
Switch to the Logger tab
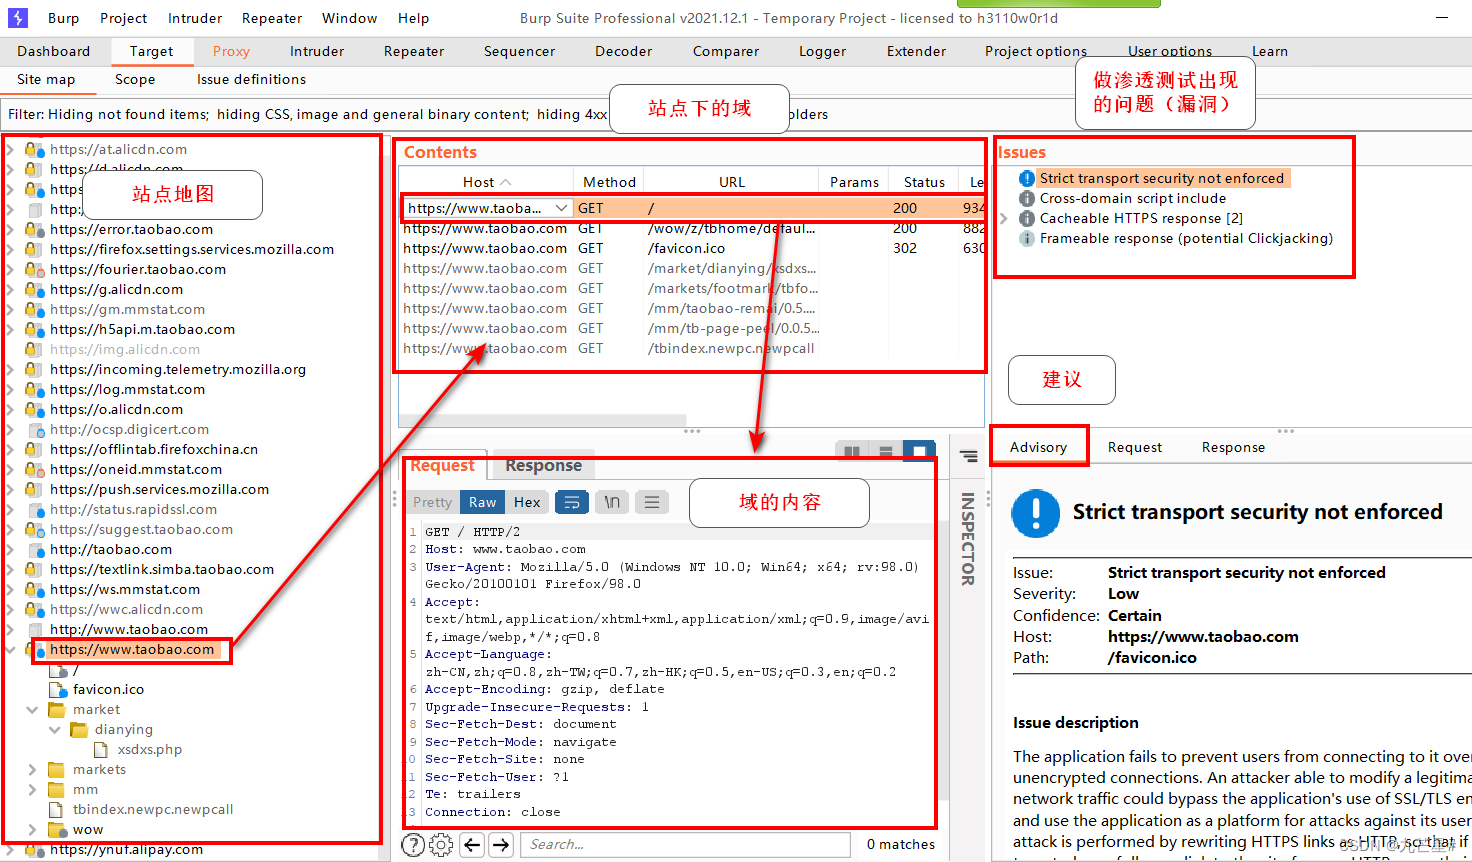(822, 51)
